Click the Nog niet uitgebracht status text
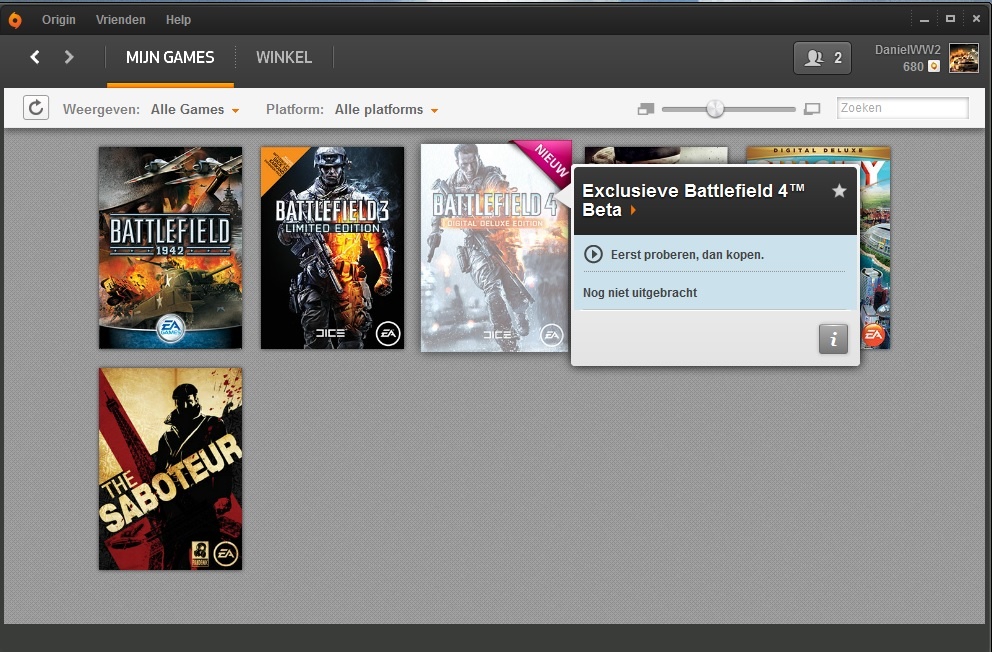992x652 pixels. click(640, 293)
